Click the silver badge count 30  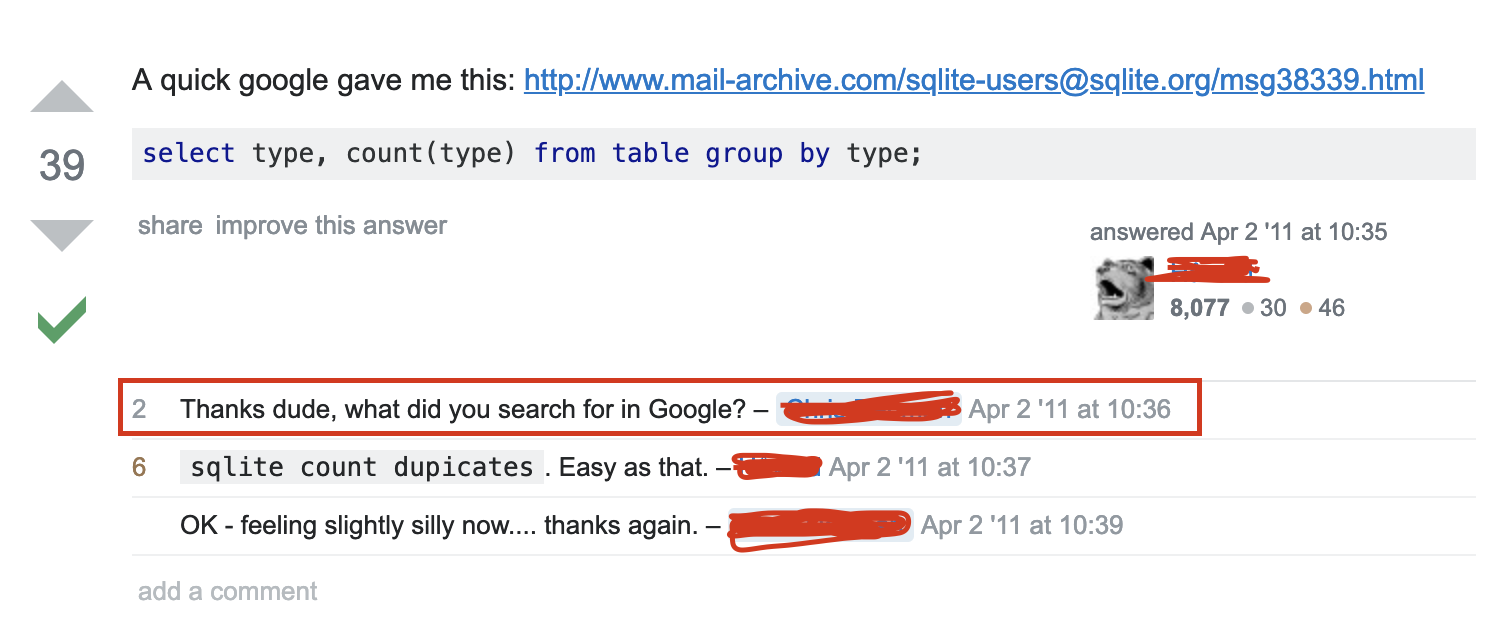(1264, 307)
